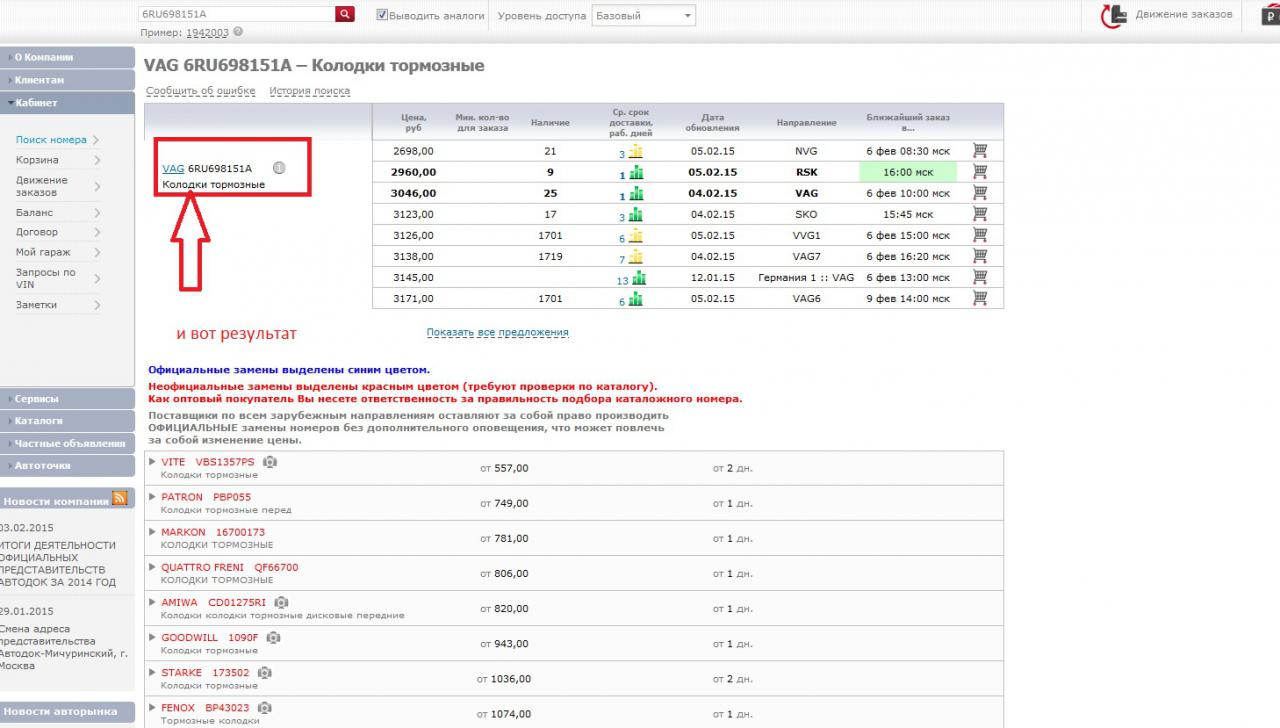
Task: Open delivery chart in the 3046,00 row
Action: click(x=636, y=194)
